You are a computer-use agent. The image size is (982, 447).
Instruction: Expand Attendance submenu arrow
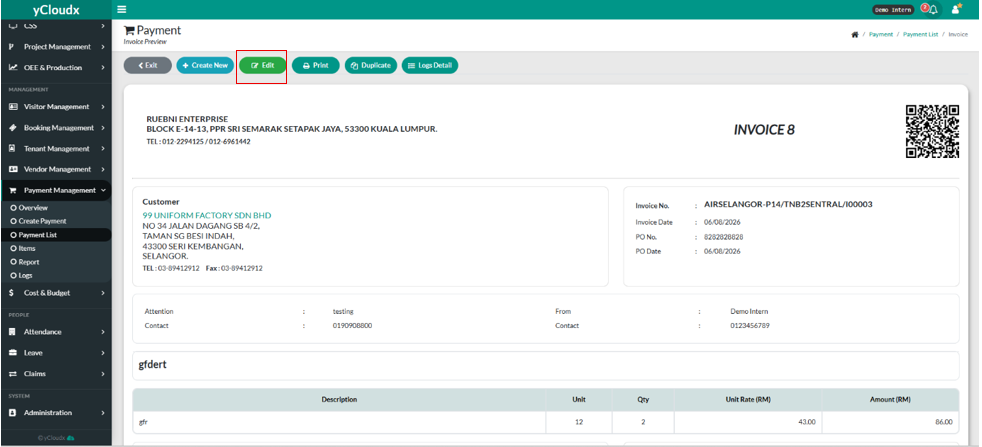tap(103, 332)
